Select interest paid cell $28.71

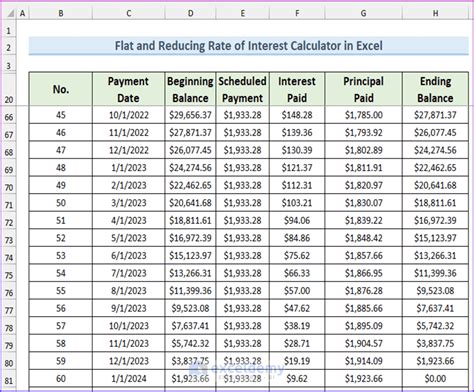pos(297,343)
